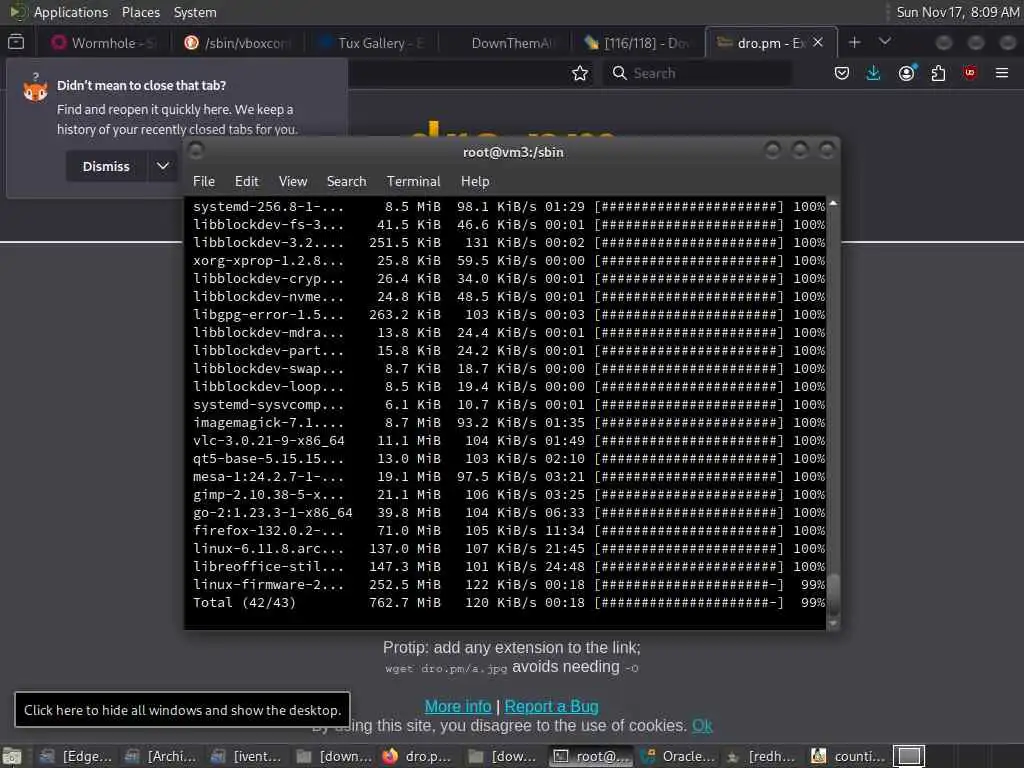Open terminal Terminal menu
Screen dimensions: 1024x768
point(413,182)
